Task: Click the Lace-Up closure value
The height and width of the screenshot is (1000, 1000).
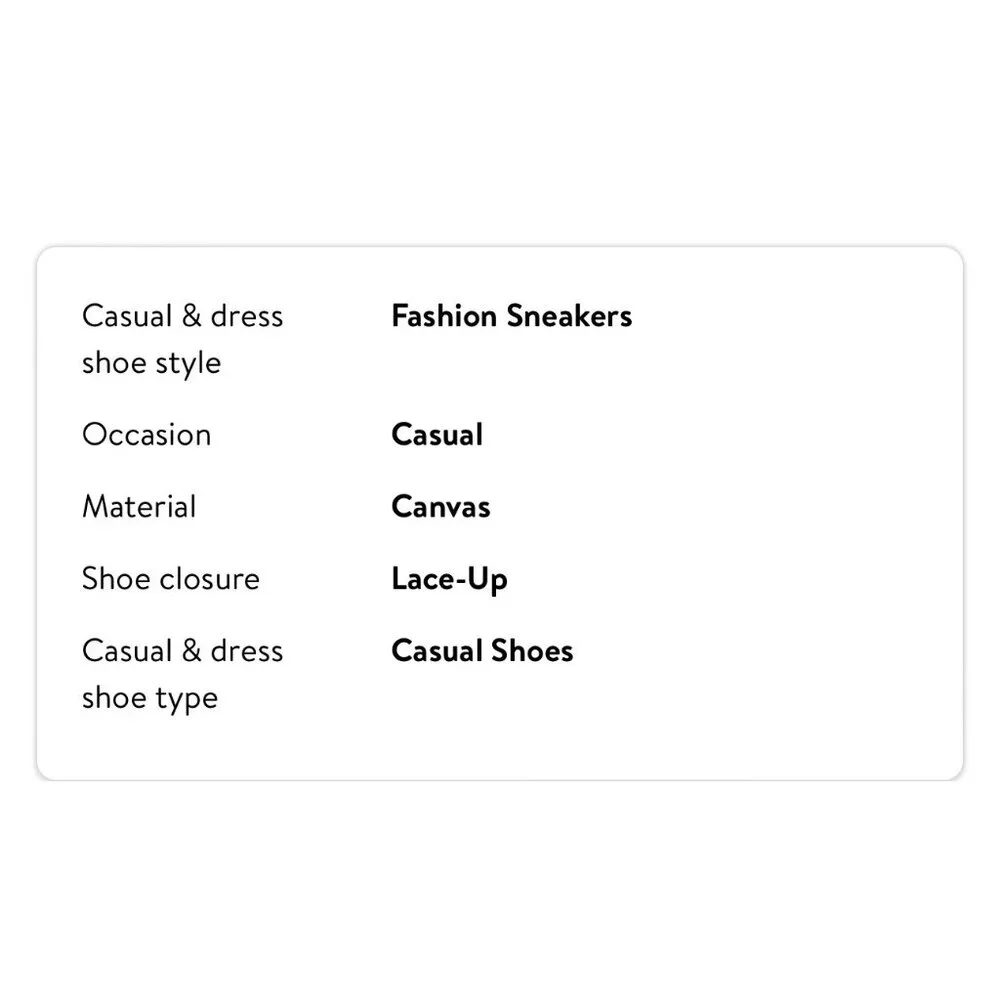Action: [x=450, y=580]
